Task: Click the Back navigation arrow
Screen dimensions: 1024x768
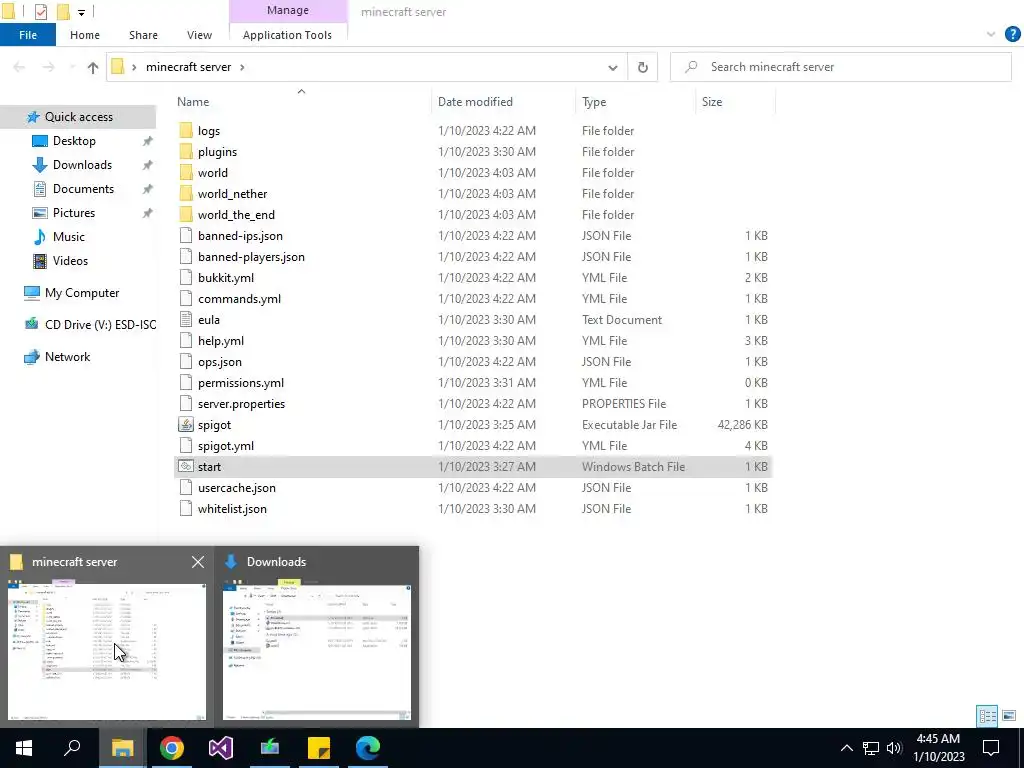Action: [19, 67]
